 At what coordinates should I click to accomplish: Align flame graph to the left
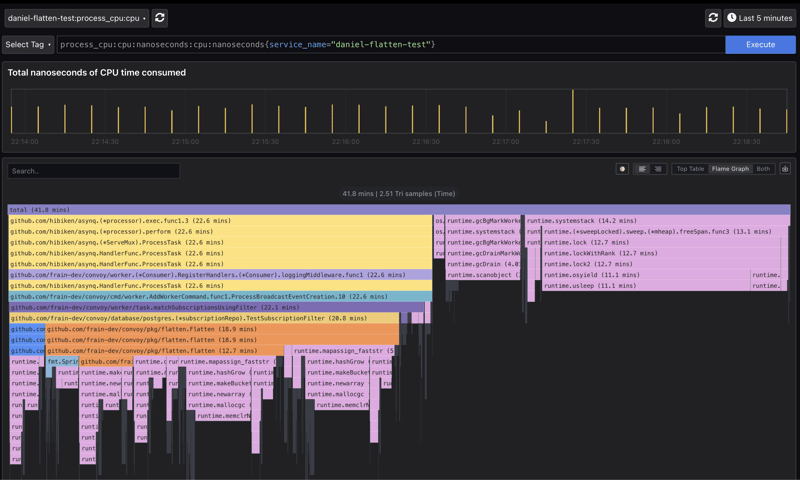(x=642, y=169)
